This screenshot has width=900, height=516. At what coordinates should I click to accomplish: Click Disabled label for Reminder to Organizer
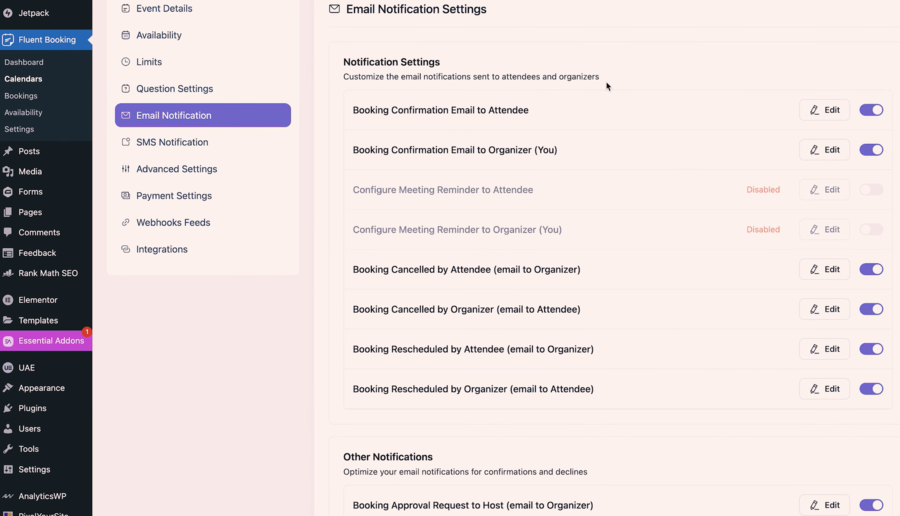763,230
